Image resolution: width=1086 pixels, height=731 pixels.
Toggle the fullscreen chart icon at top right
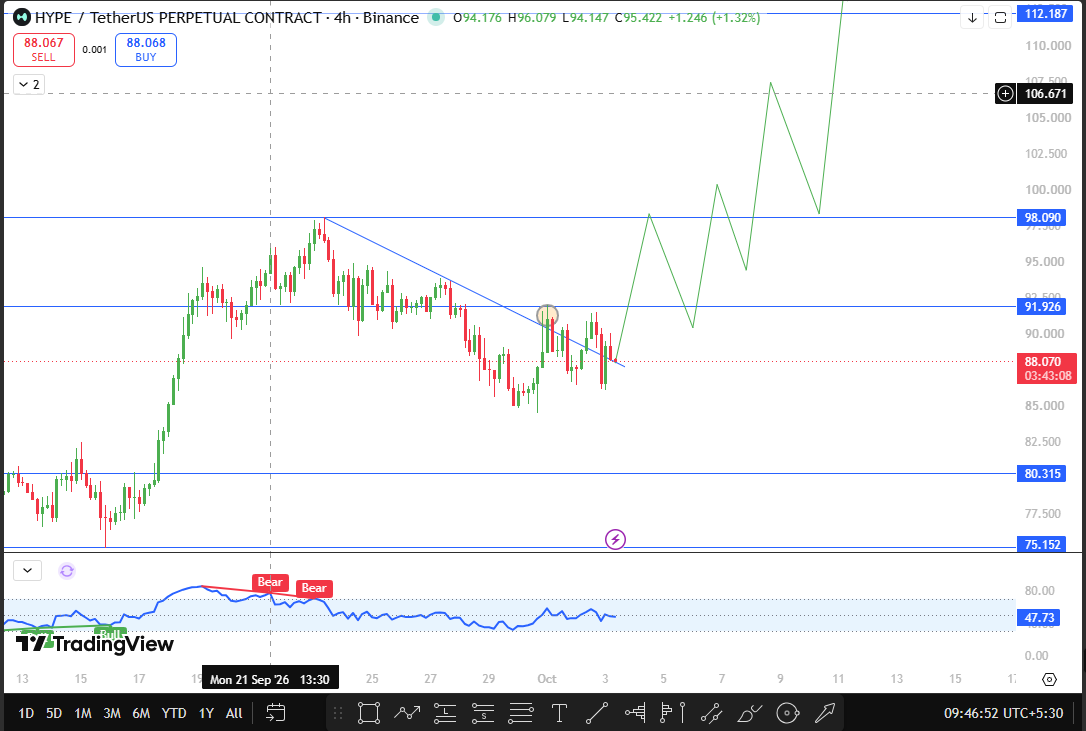1000,18
